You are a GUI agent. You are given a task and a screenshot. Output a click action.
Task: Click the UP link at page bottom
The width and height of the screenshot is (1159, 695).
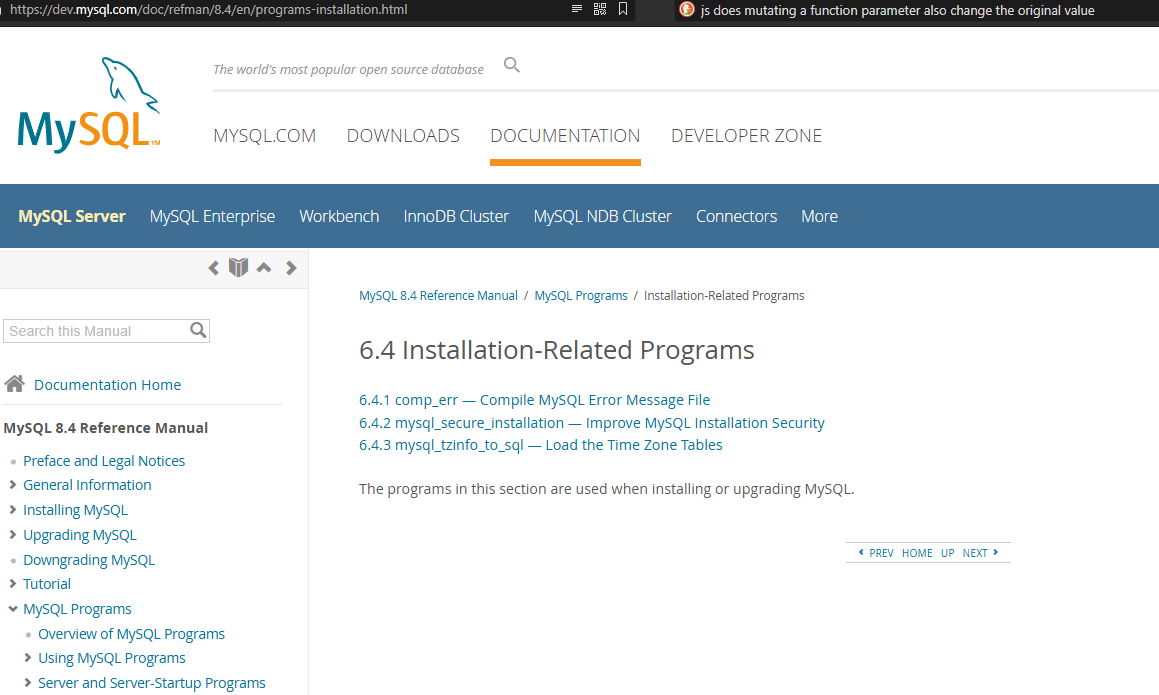(x=948, y=553)
